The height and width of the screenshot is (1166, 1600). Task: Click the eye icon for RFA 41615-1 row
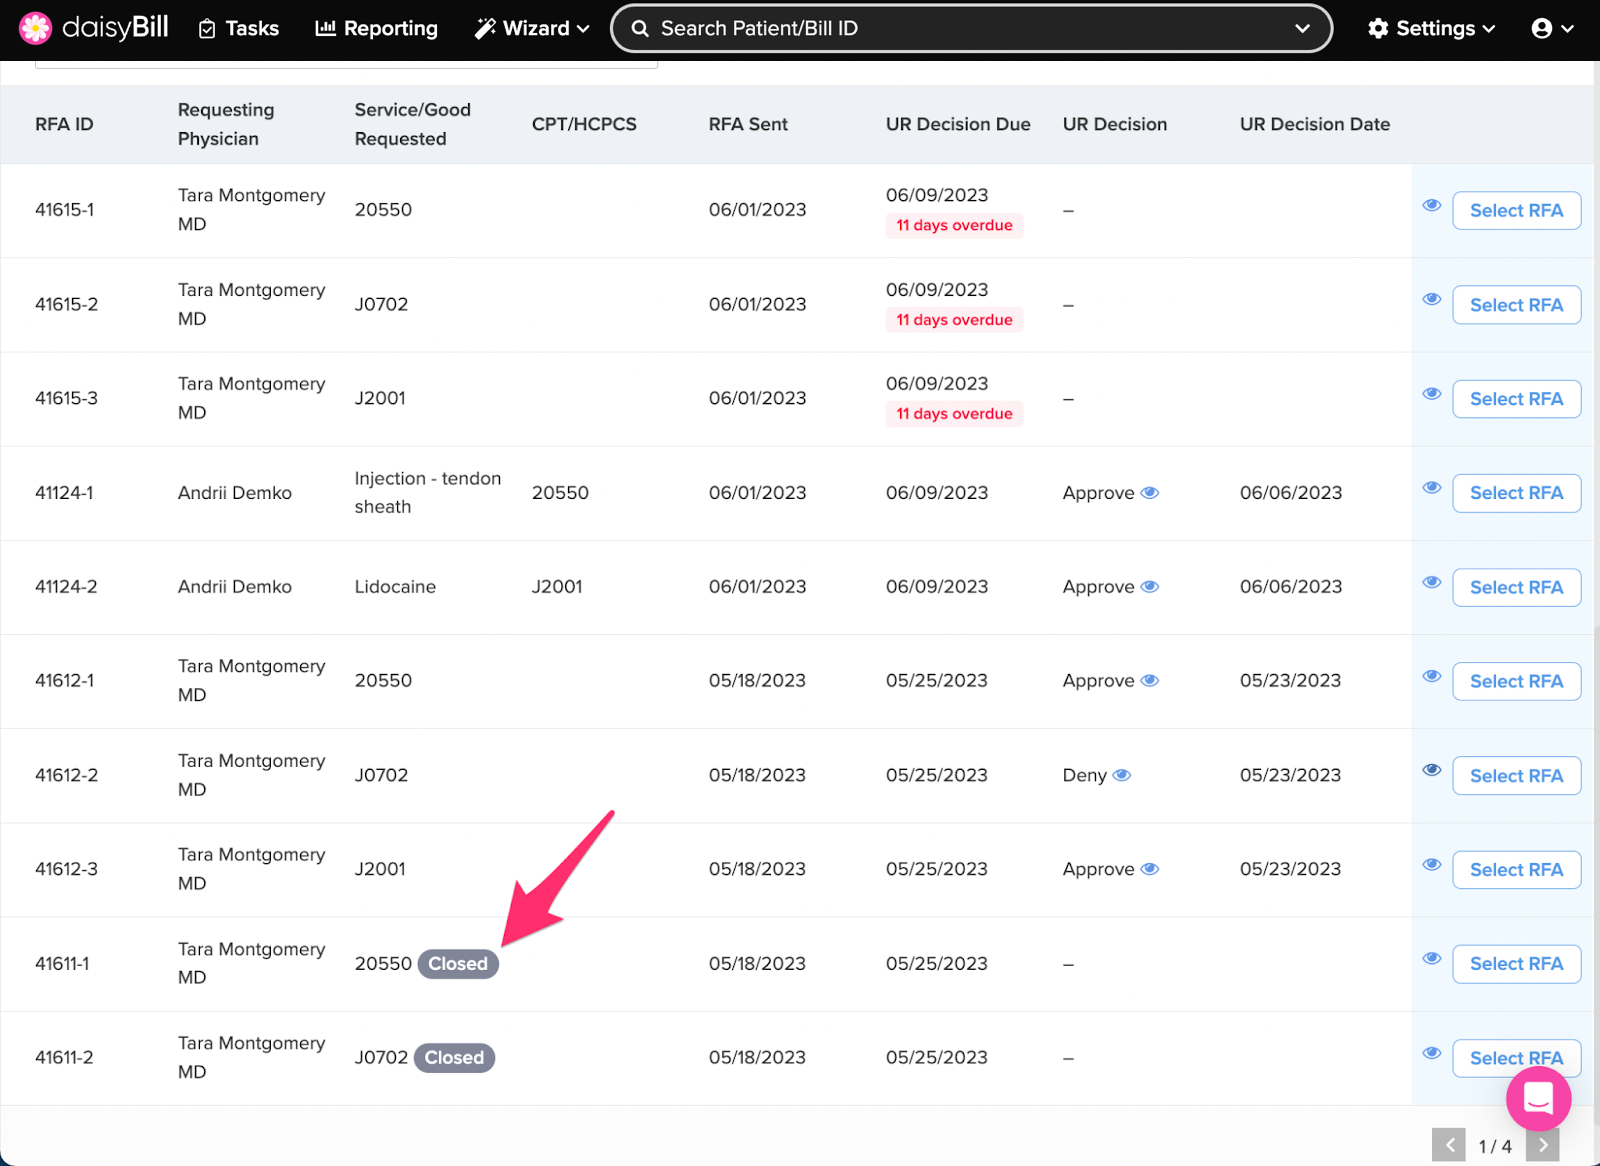click(1432, 205)
